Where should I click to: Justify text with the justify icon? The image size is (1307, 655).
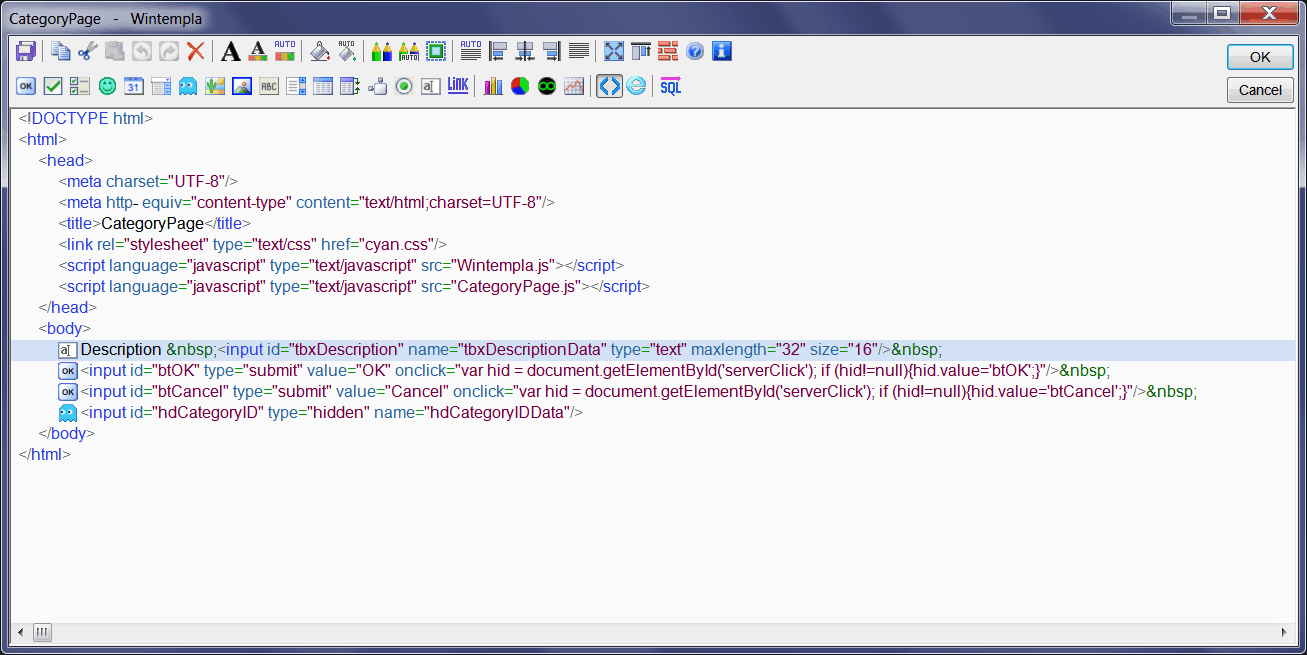[579, 51]
